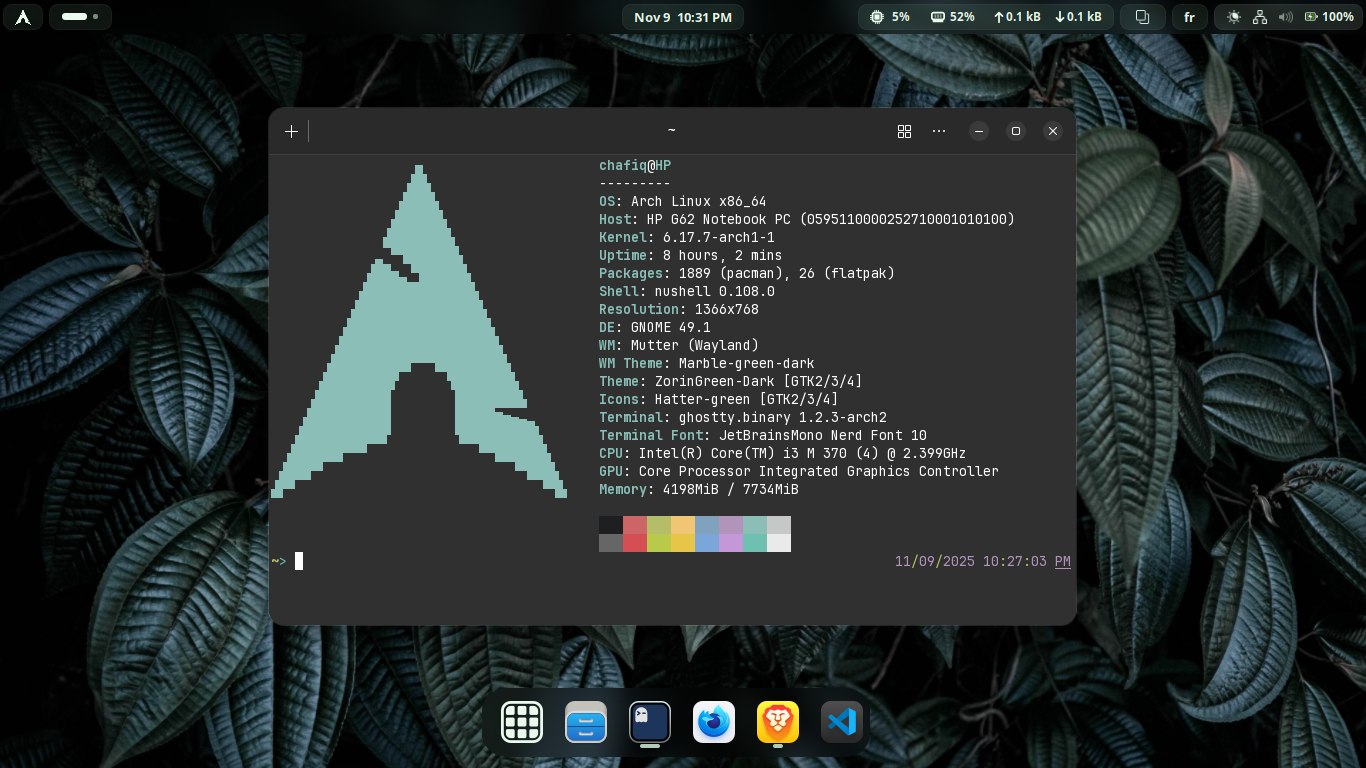
Task: Click the "Memory: 4198MiB / 7734MiB" line
Action: (699, 489)
